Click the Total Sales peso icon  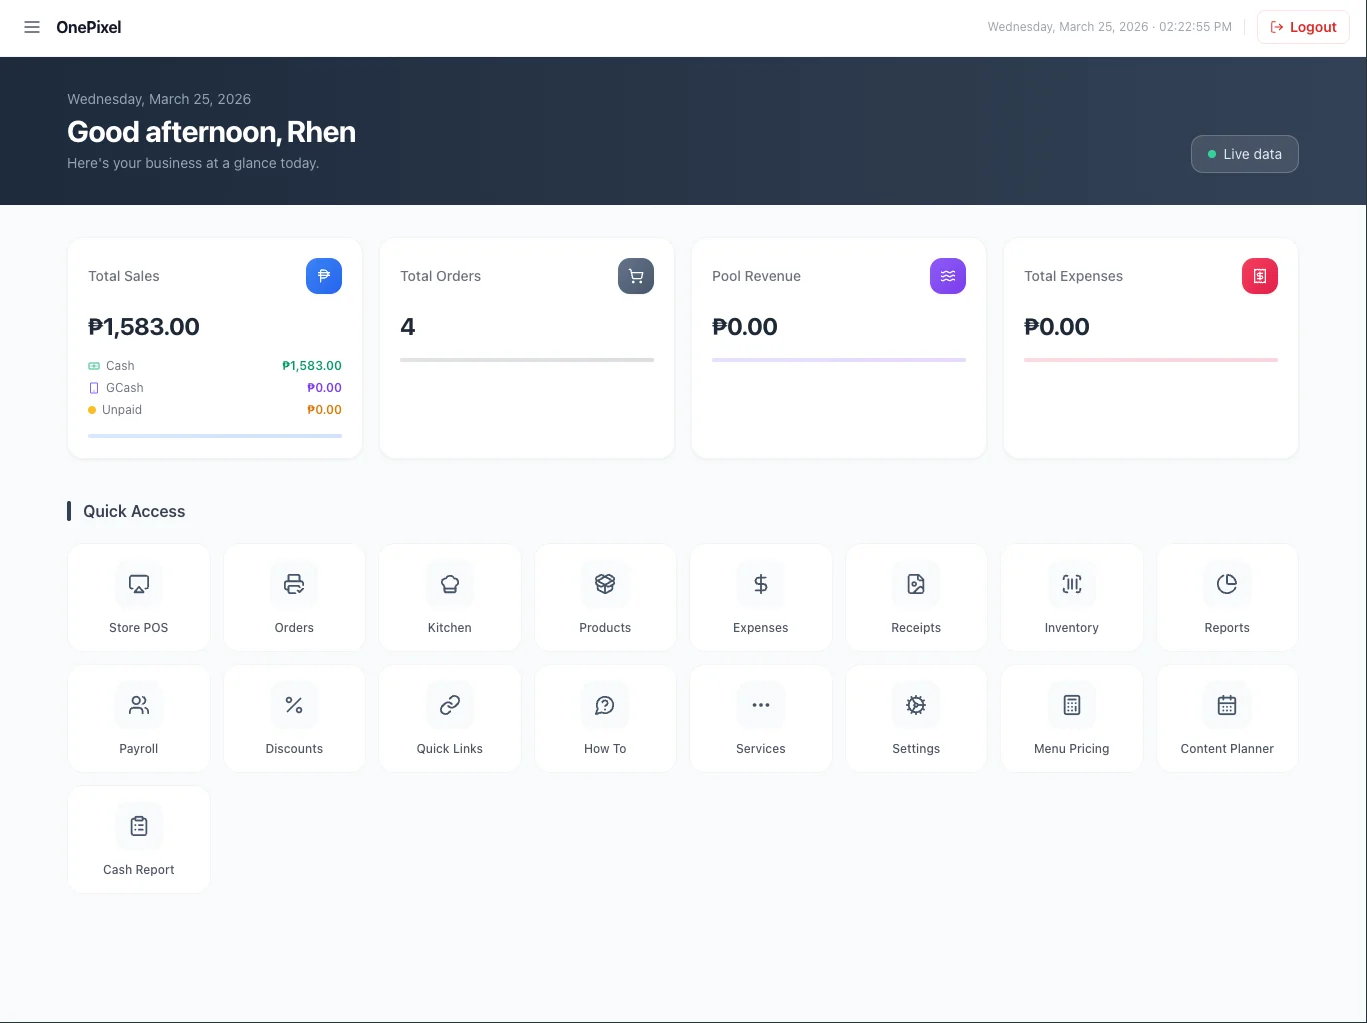click(x=324, y=276)
